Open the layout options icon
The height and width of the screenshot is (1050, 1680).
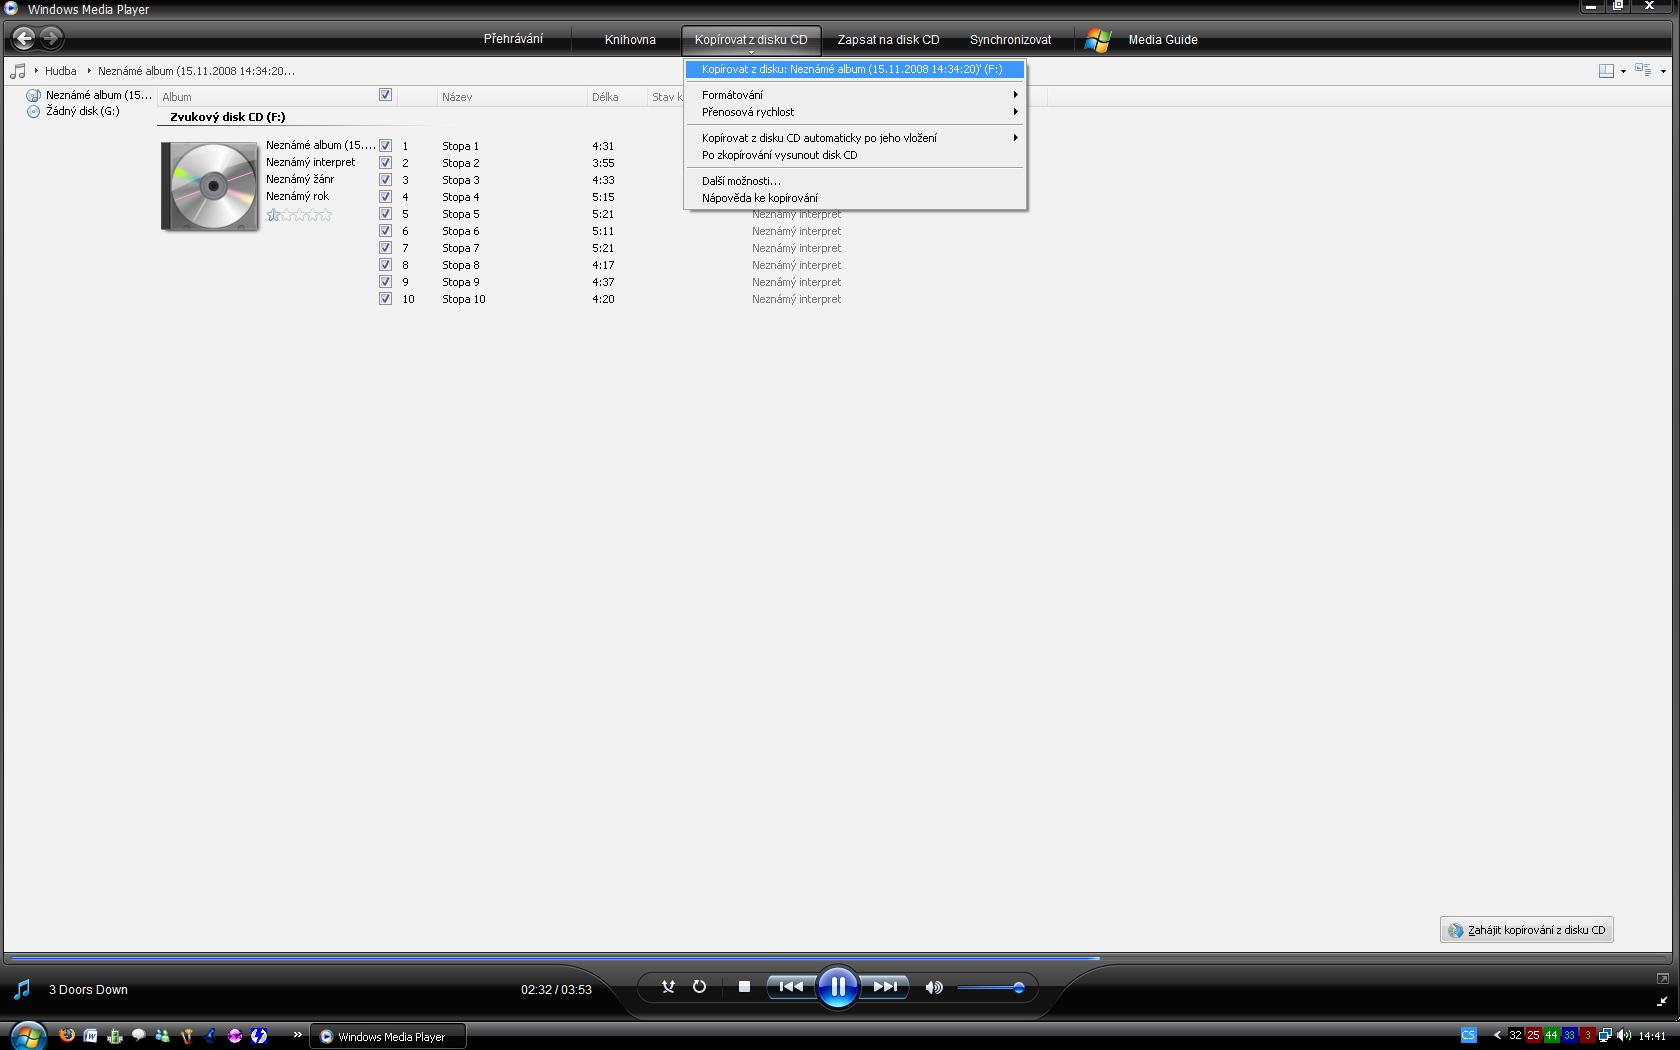tap(1606, 71)
